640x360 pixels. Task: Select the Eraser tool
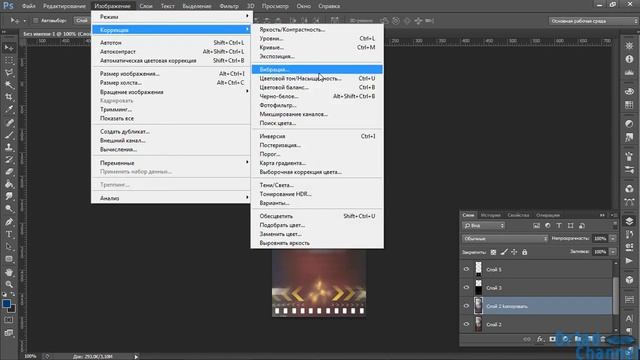pos(9,171)
